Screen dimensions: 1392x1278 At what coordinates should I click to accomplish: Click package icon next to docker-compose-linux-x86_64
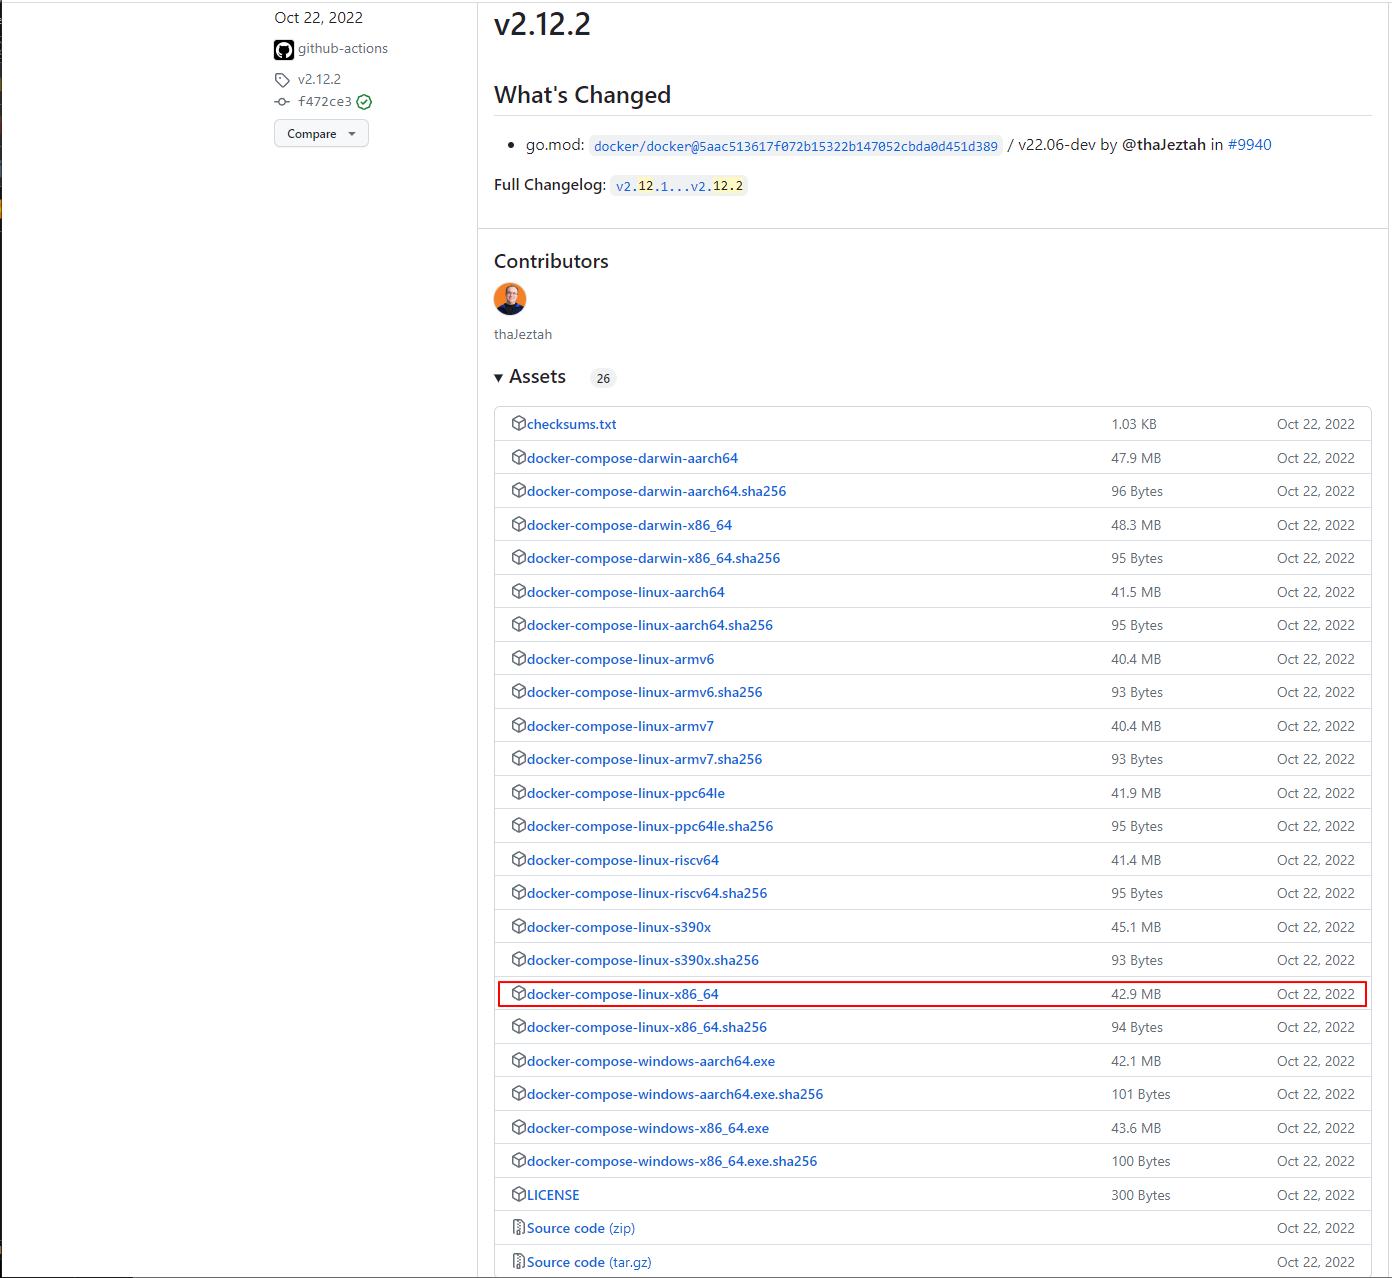click(x=519, y=993)
